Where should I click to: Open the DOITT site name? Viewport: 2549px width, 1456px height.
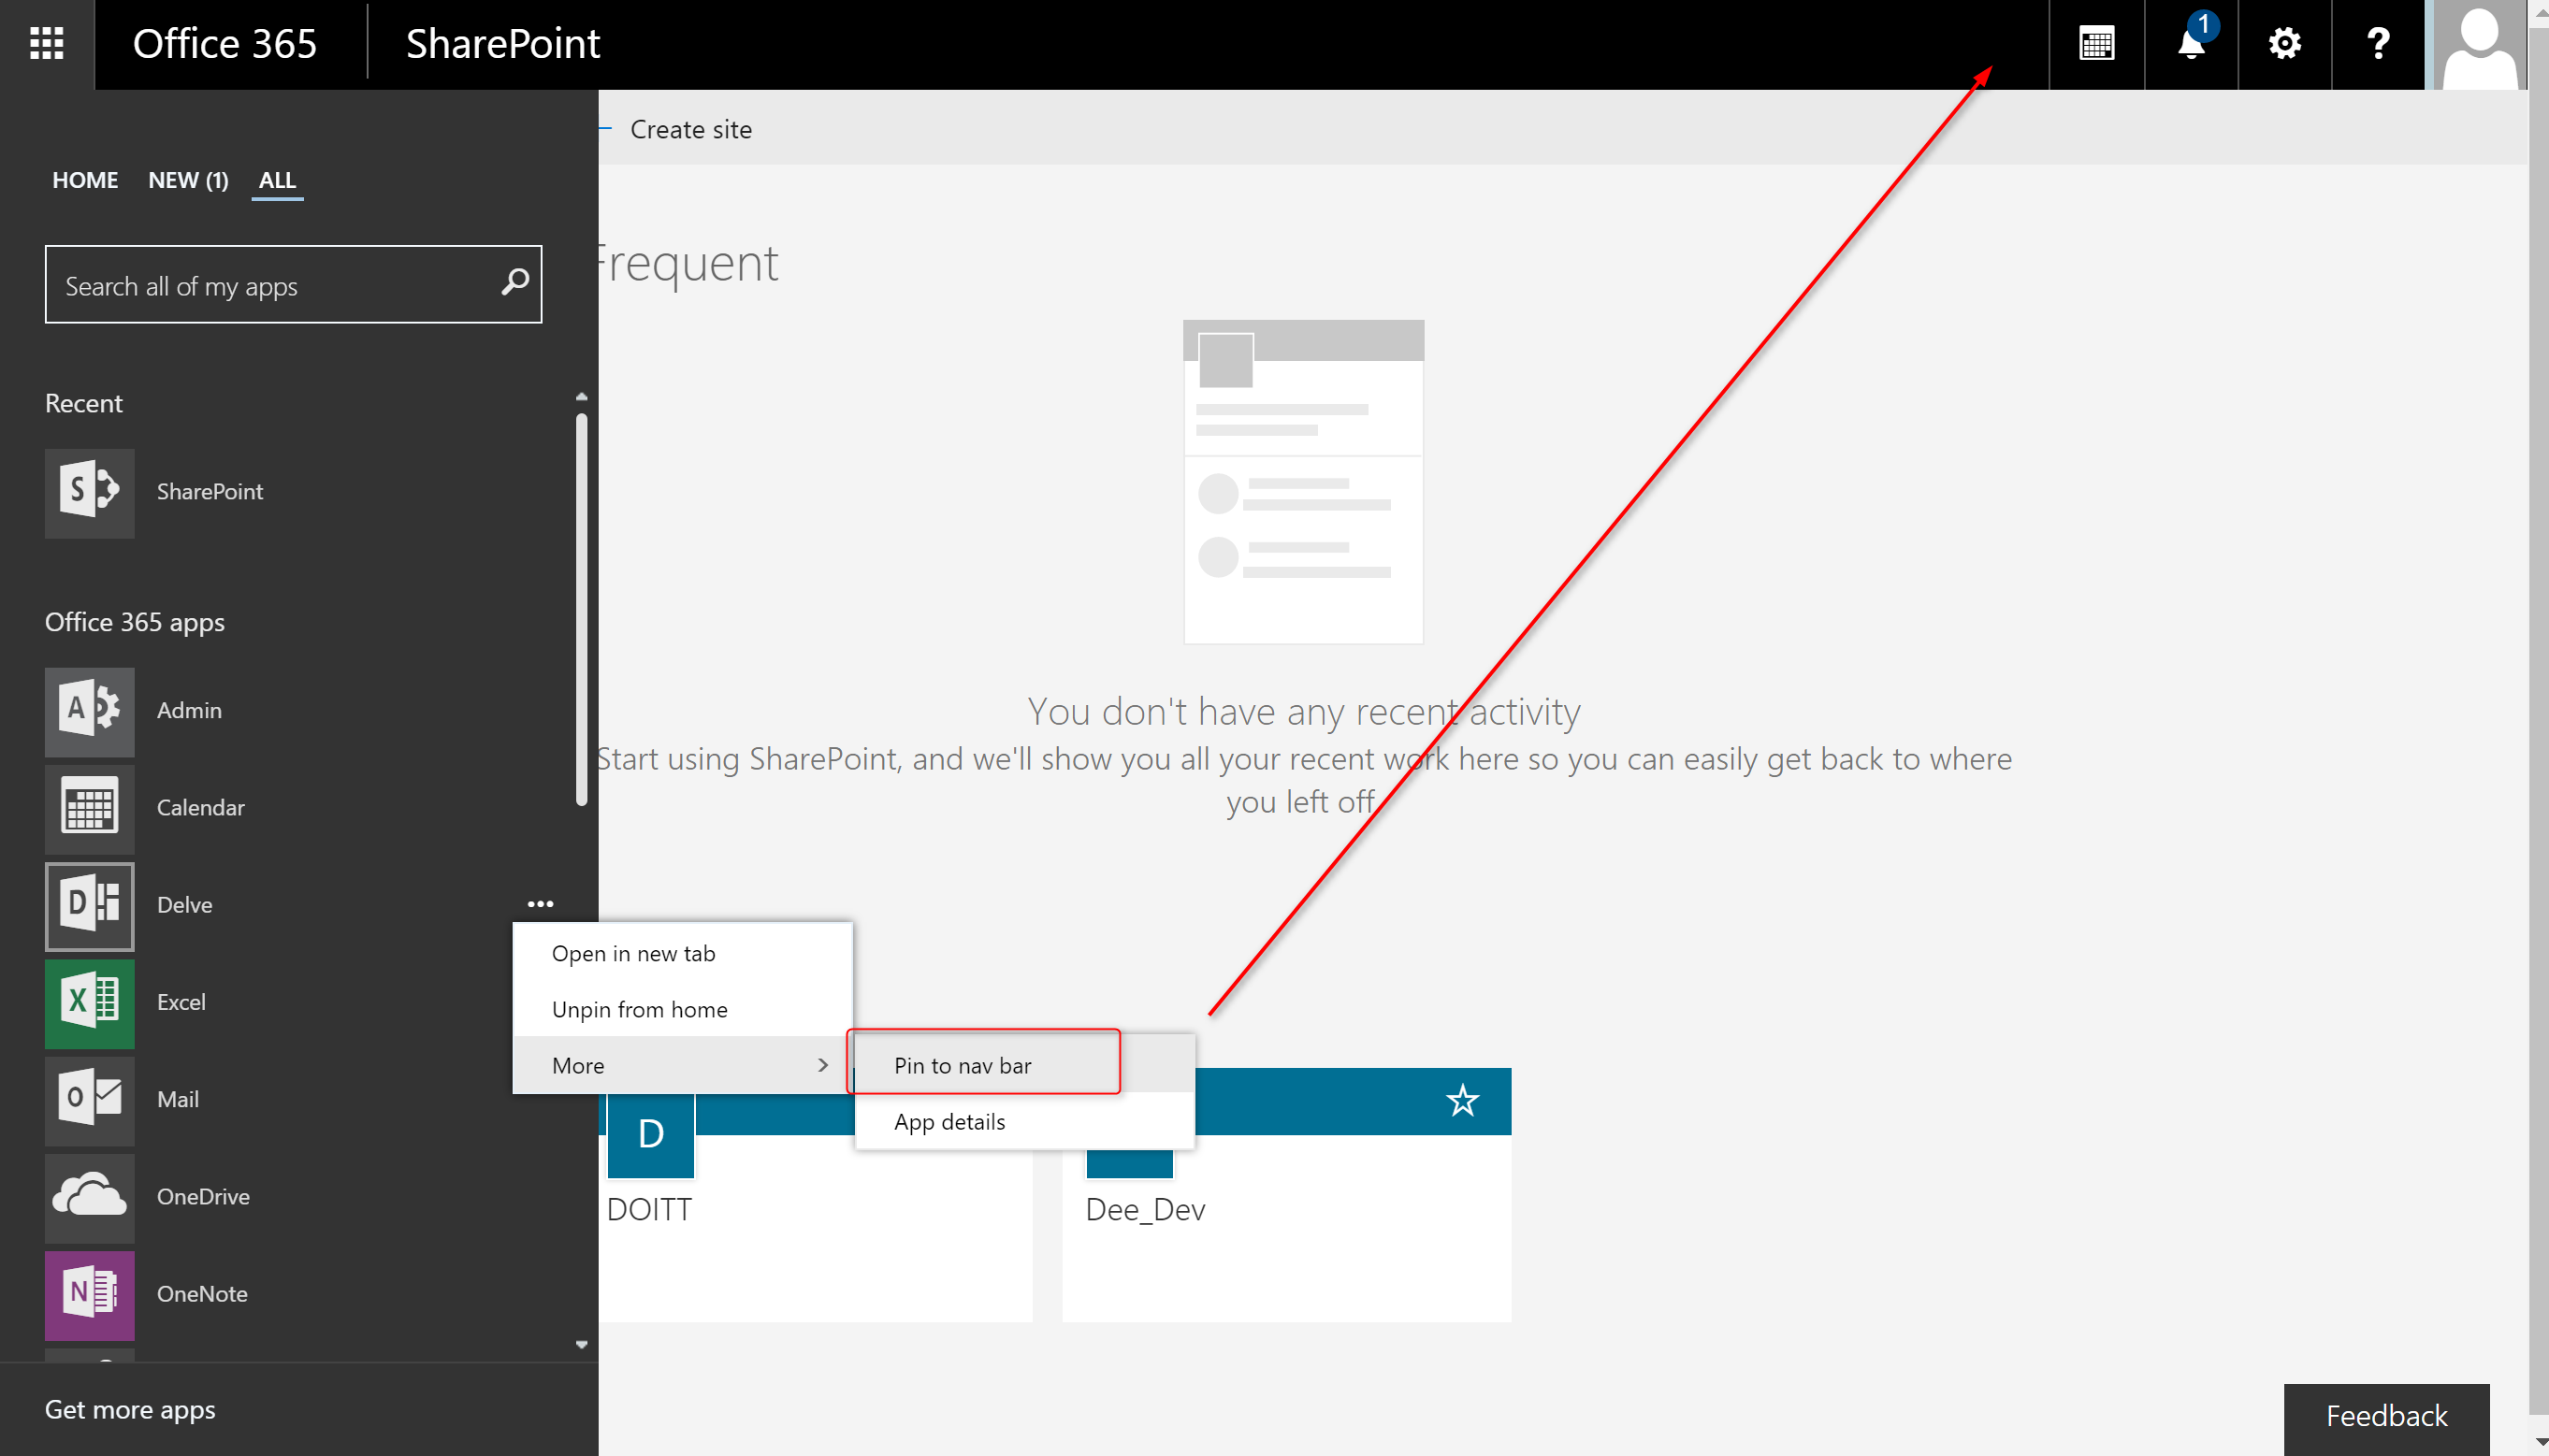tap(649, 1209)
